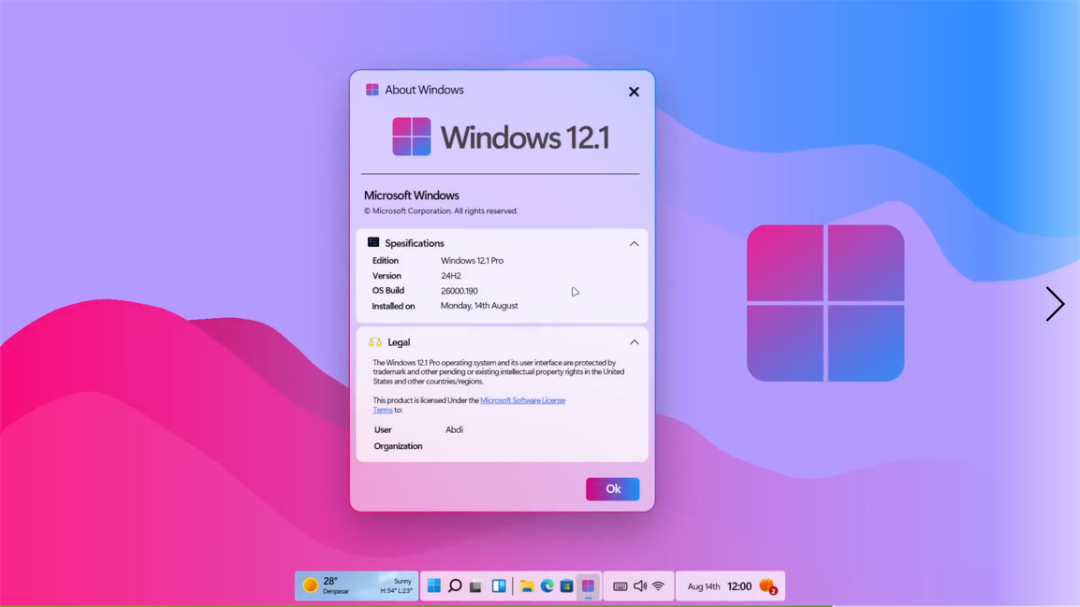Open the Start menu

point(435,585)
